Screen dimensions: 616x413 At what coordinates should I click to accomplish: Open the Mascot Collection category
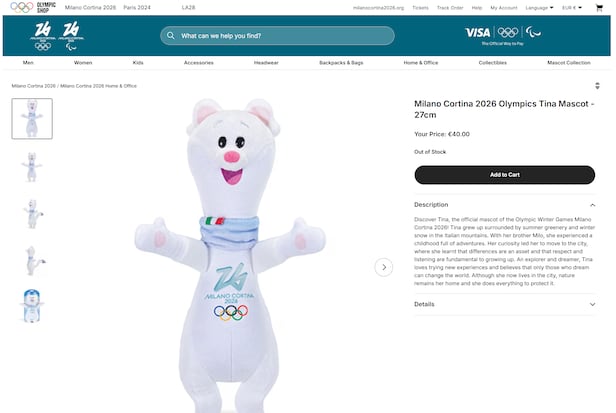(x=568, y=62)
